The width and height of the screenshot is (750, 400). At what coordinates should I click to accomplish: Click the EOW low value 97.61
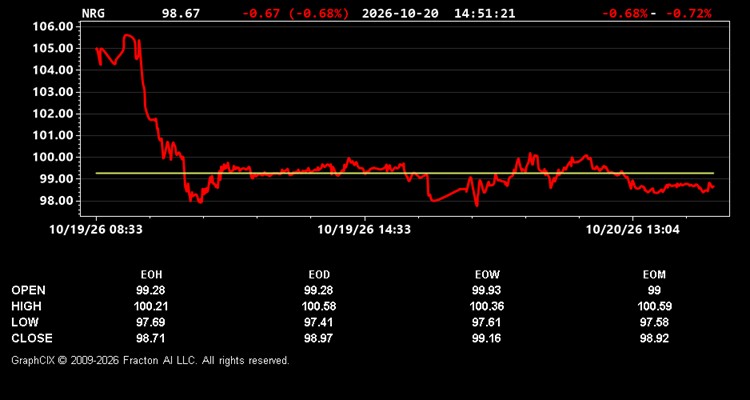point(487,322)
